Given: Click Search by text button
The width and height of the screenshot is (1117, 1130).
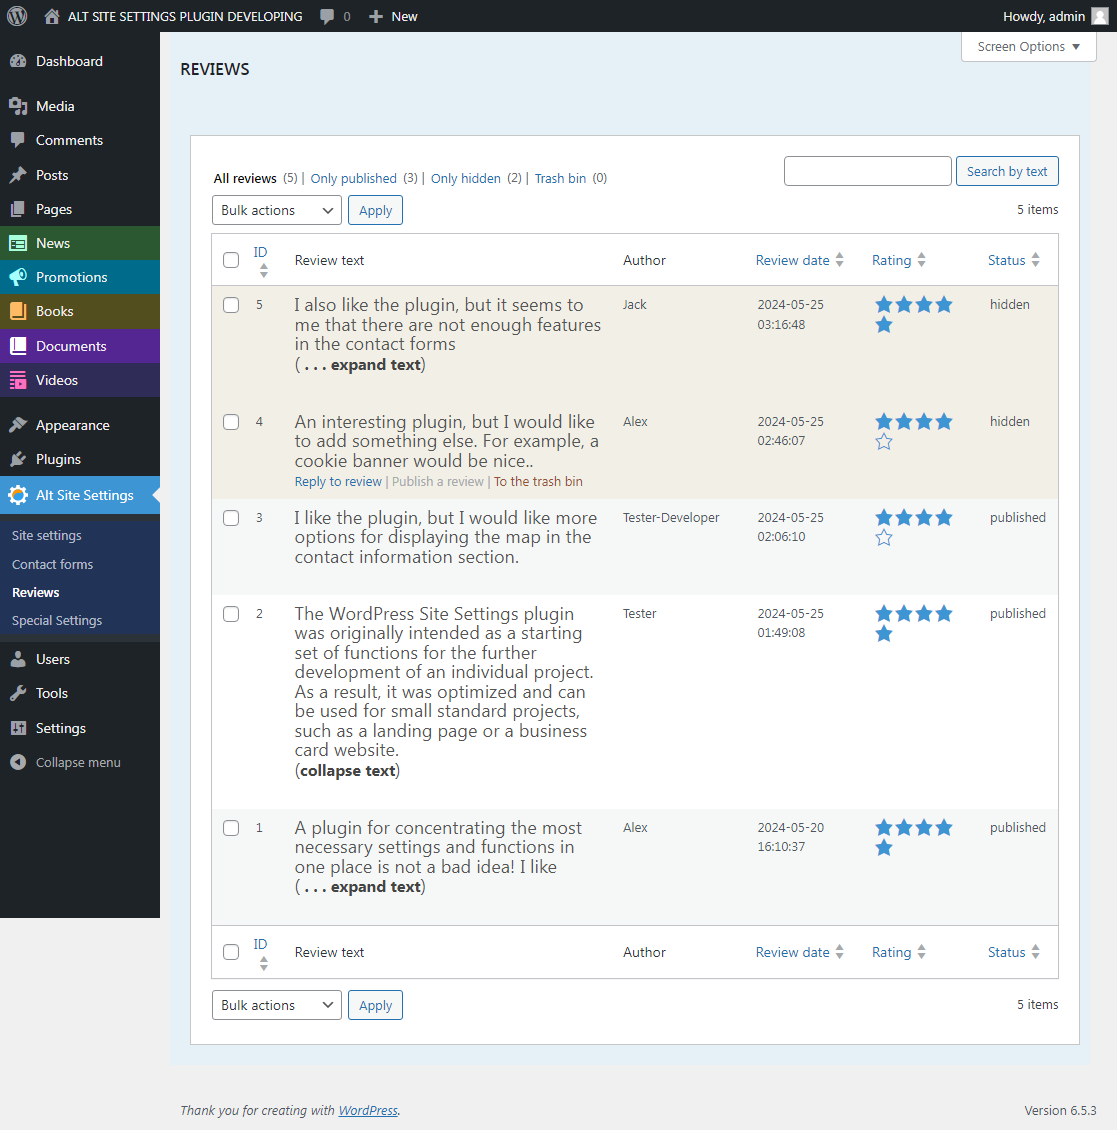Looking at the screenshot, I should pos(1007,172).
